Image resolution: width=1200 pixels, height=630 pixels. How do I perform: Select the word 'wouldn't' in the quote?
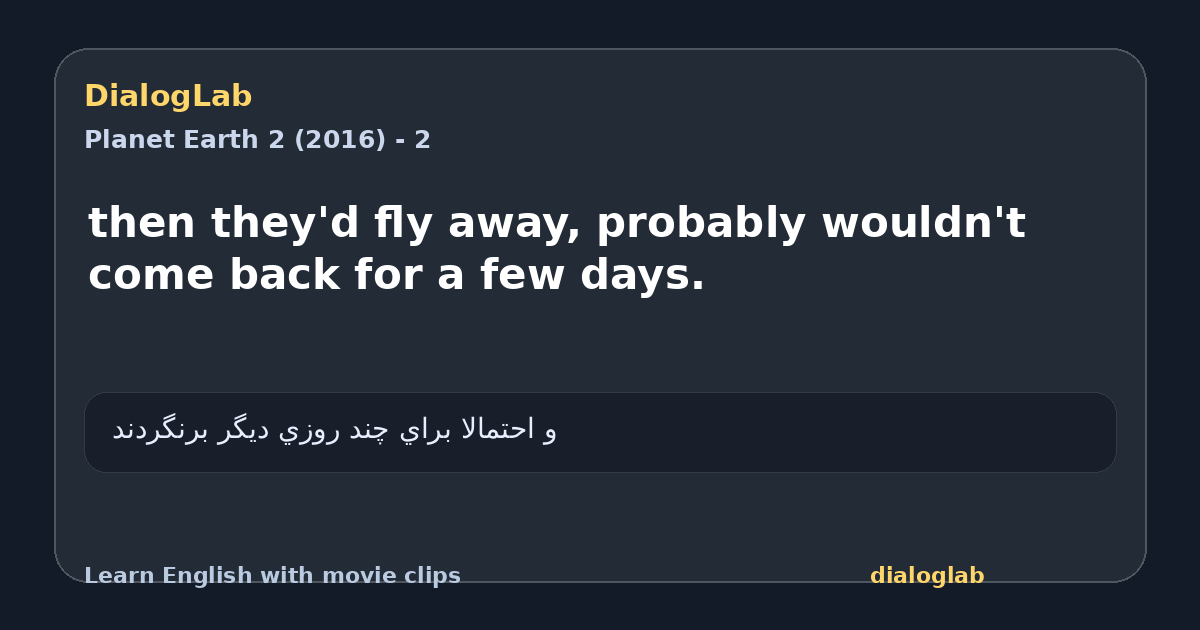[923, 224]
